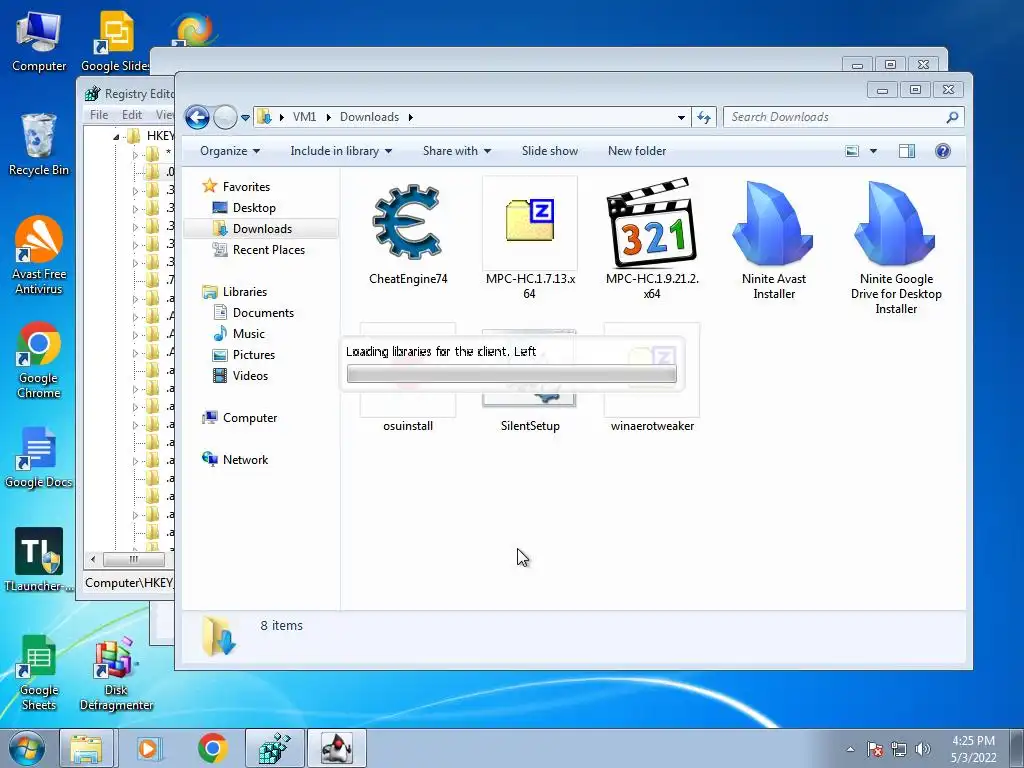
Task: Select the Google Sheets desktop shortcut
Action: pyautogui.click(x=39, y=673)
